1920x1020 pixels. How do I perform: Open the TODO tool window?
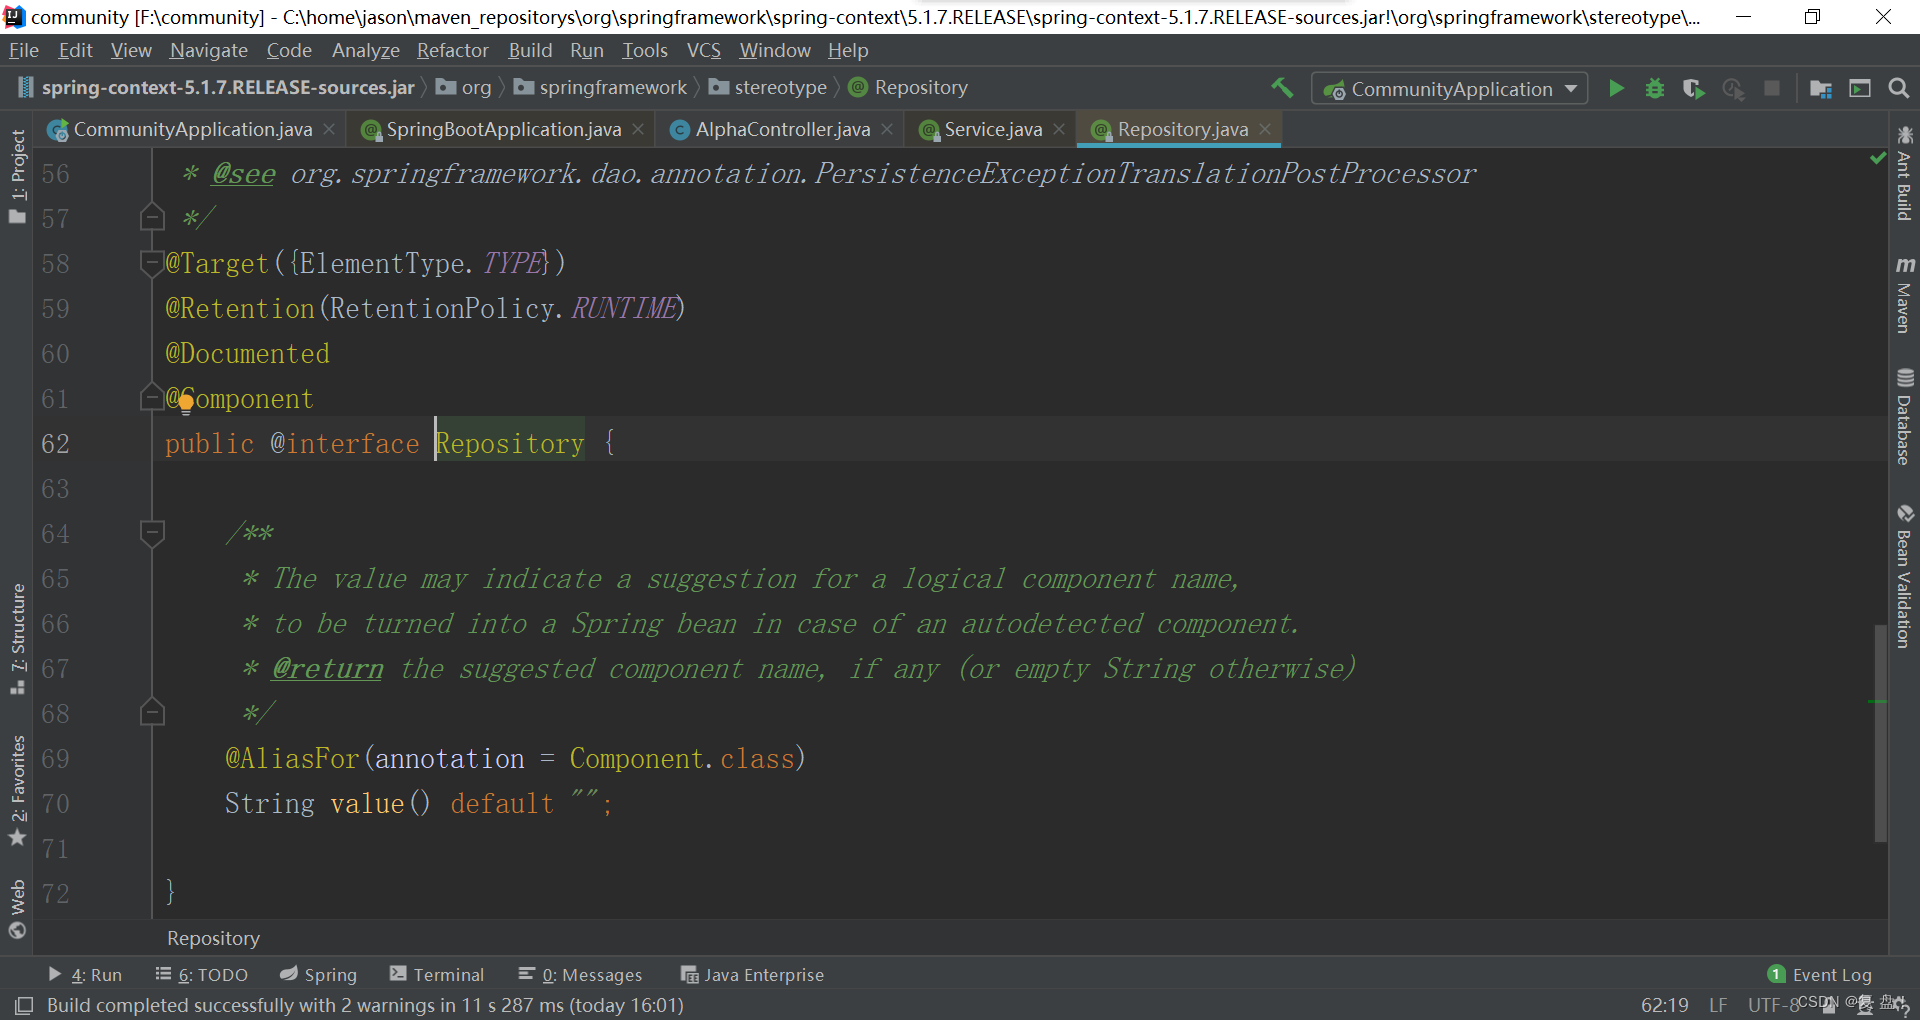coord(201,974)
